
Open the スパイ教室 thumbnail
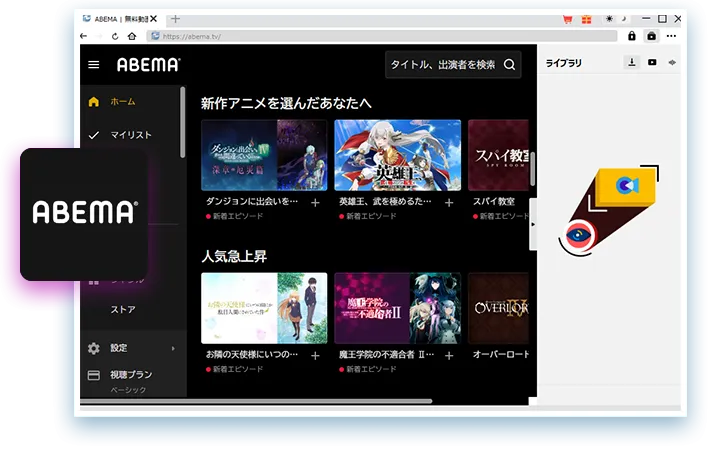498,155
